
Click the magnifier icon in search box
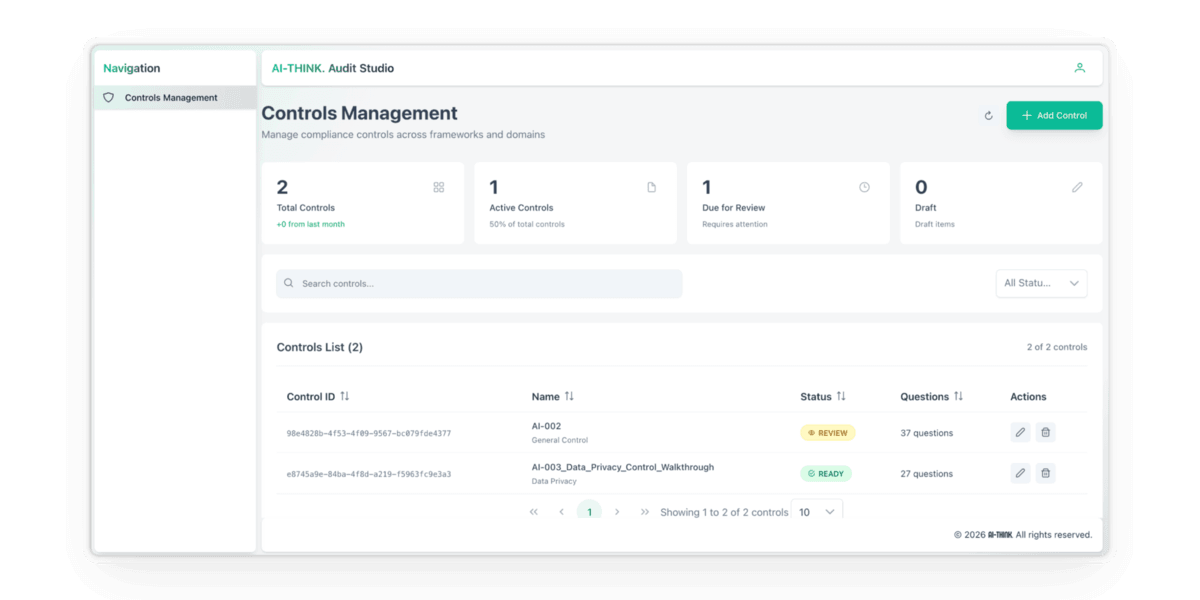[x=289, y=283]
